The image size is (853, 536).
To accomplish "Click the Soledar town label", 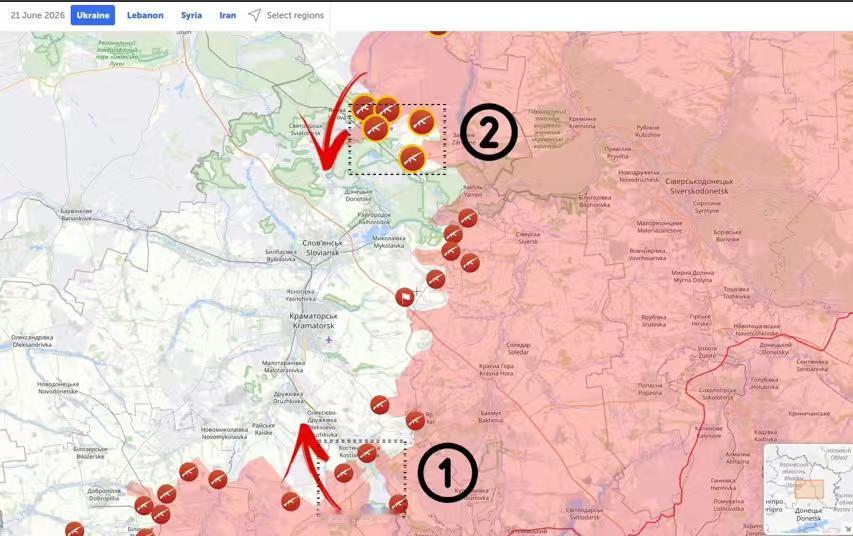I will pos(518,348).
